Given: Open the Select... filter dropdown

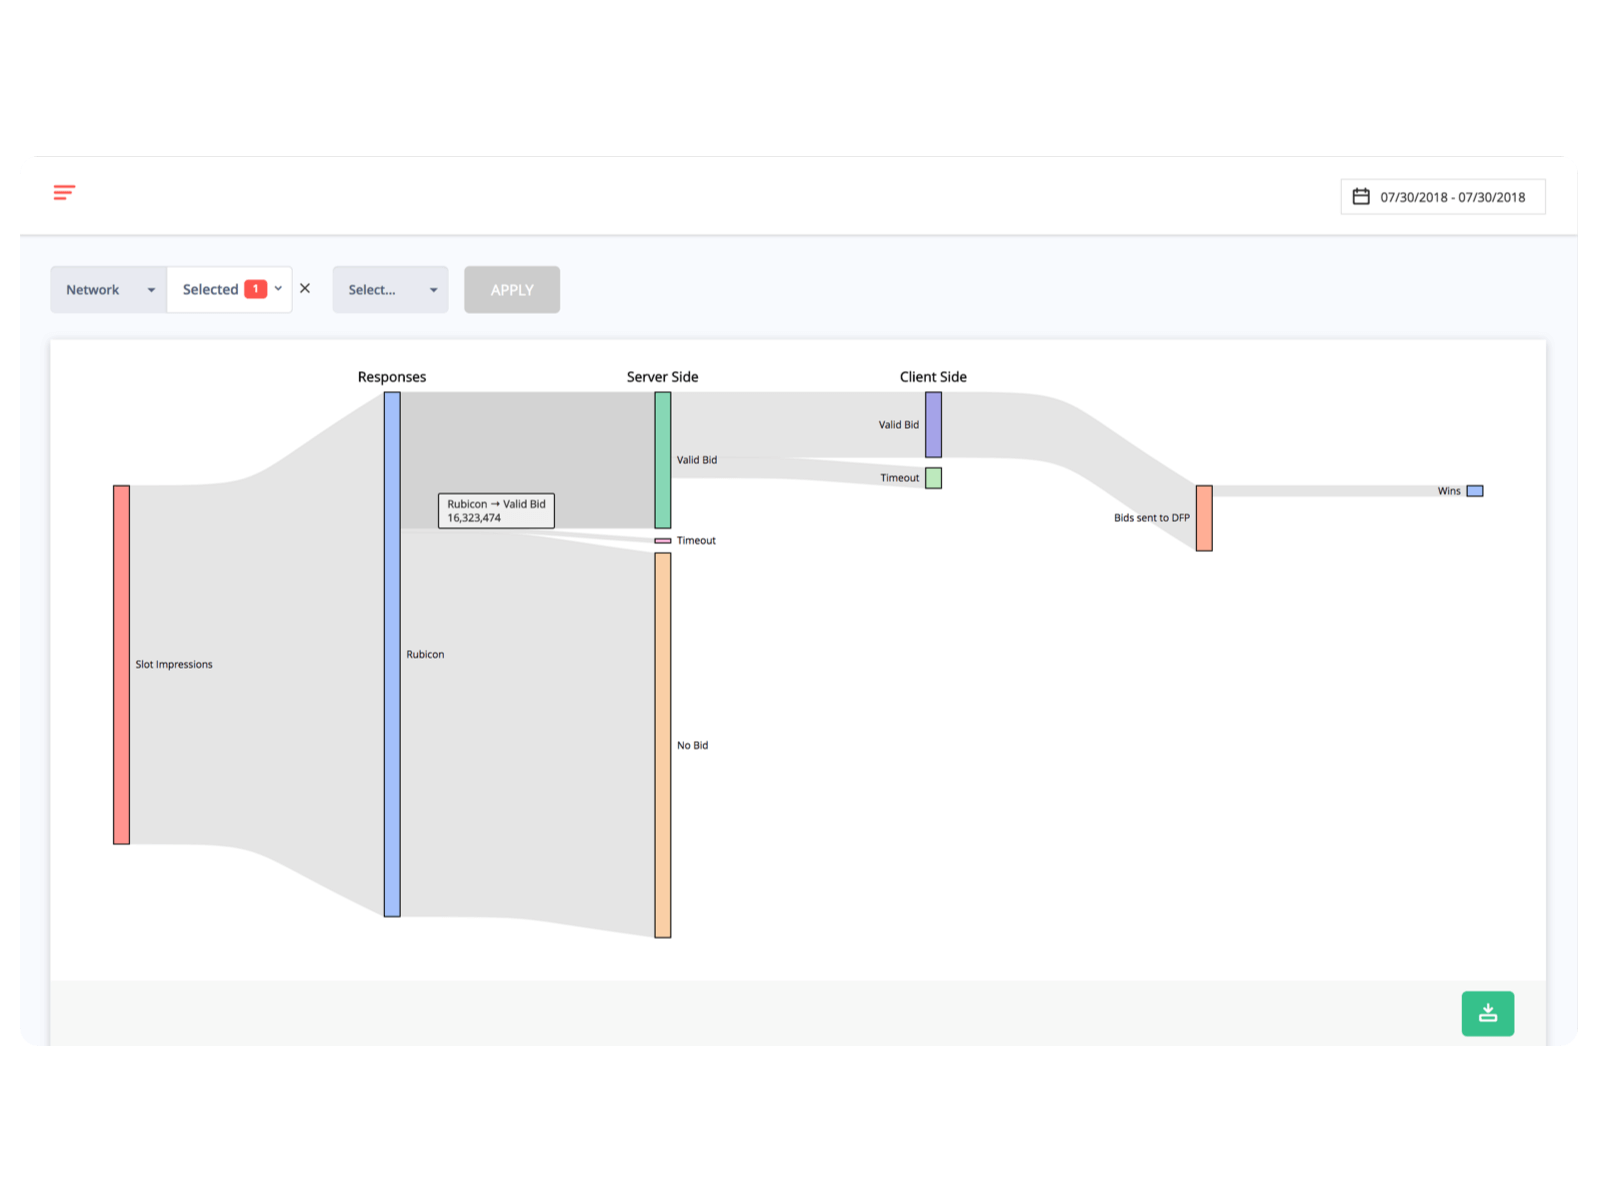Looking at the screenshot, I should pyautogui.click(x=390, y=290).
